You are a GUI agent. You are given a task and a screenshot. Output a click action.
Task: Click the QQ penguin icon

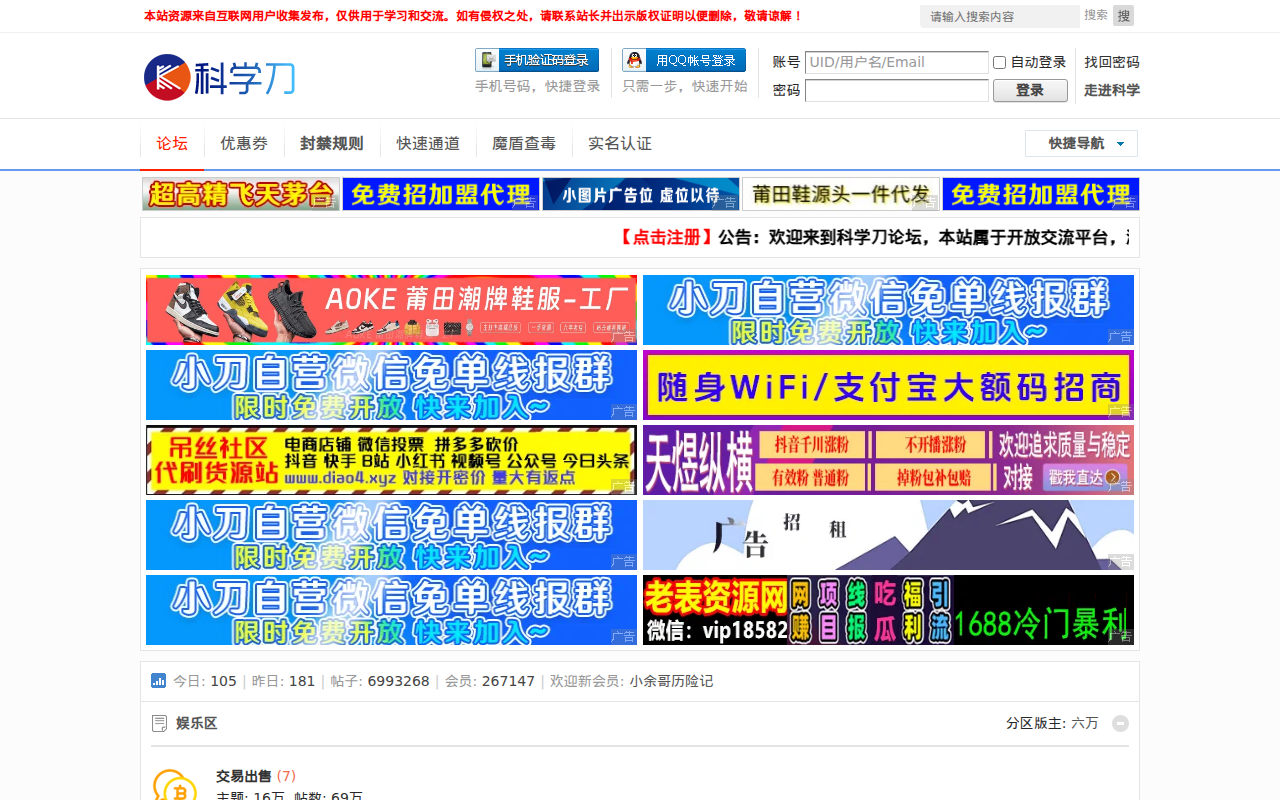tap(634, 60)
